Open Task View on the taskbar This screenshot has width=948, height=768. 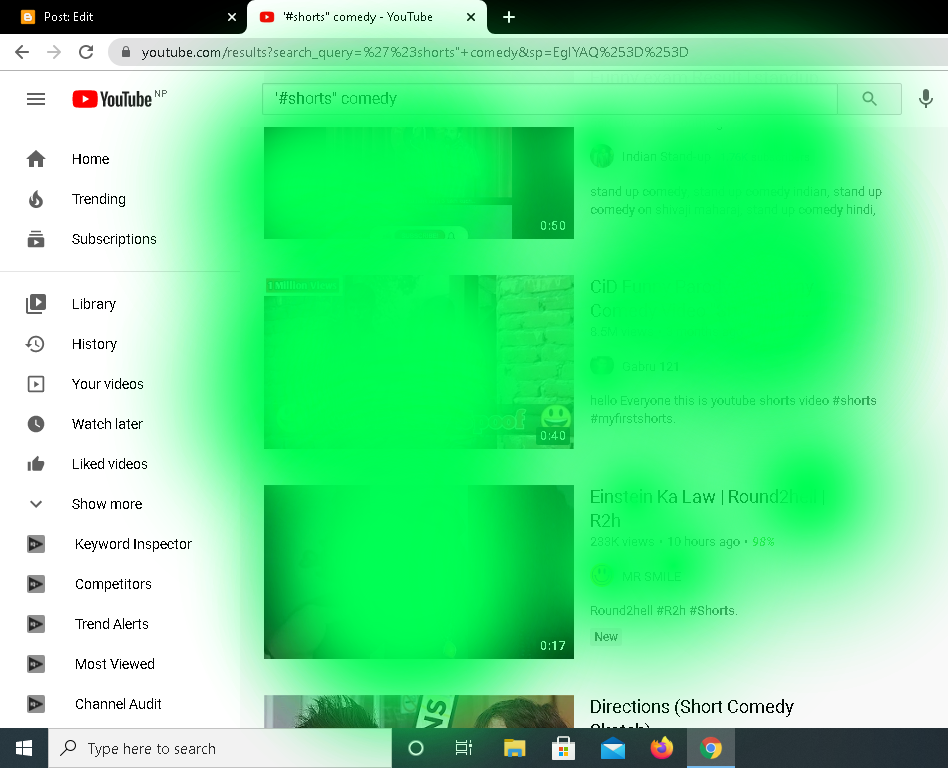[x=464, y=748]
